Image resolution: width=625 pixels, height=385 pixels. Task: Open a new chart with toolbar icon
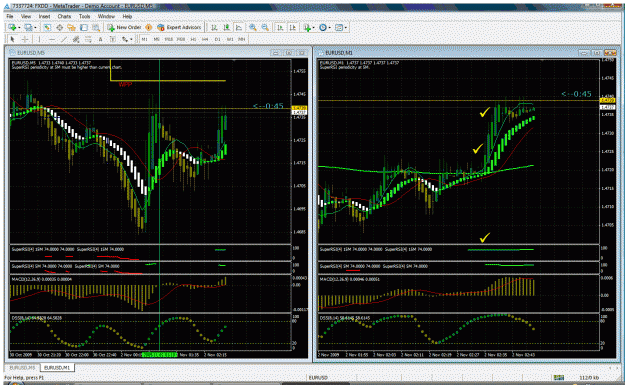click(x=12, y=27)
